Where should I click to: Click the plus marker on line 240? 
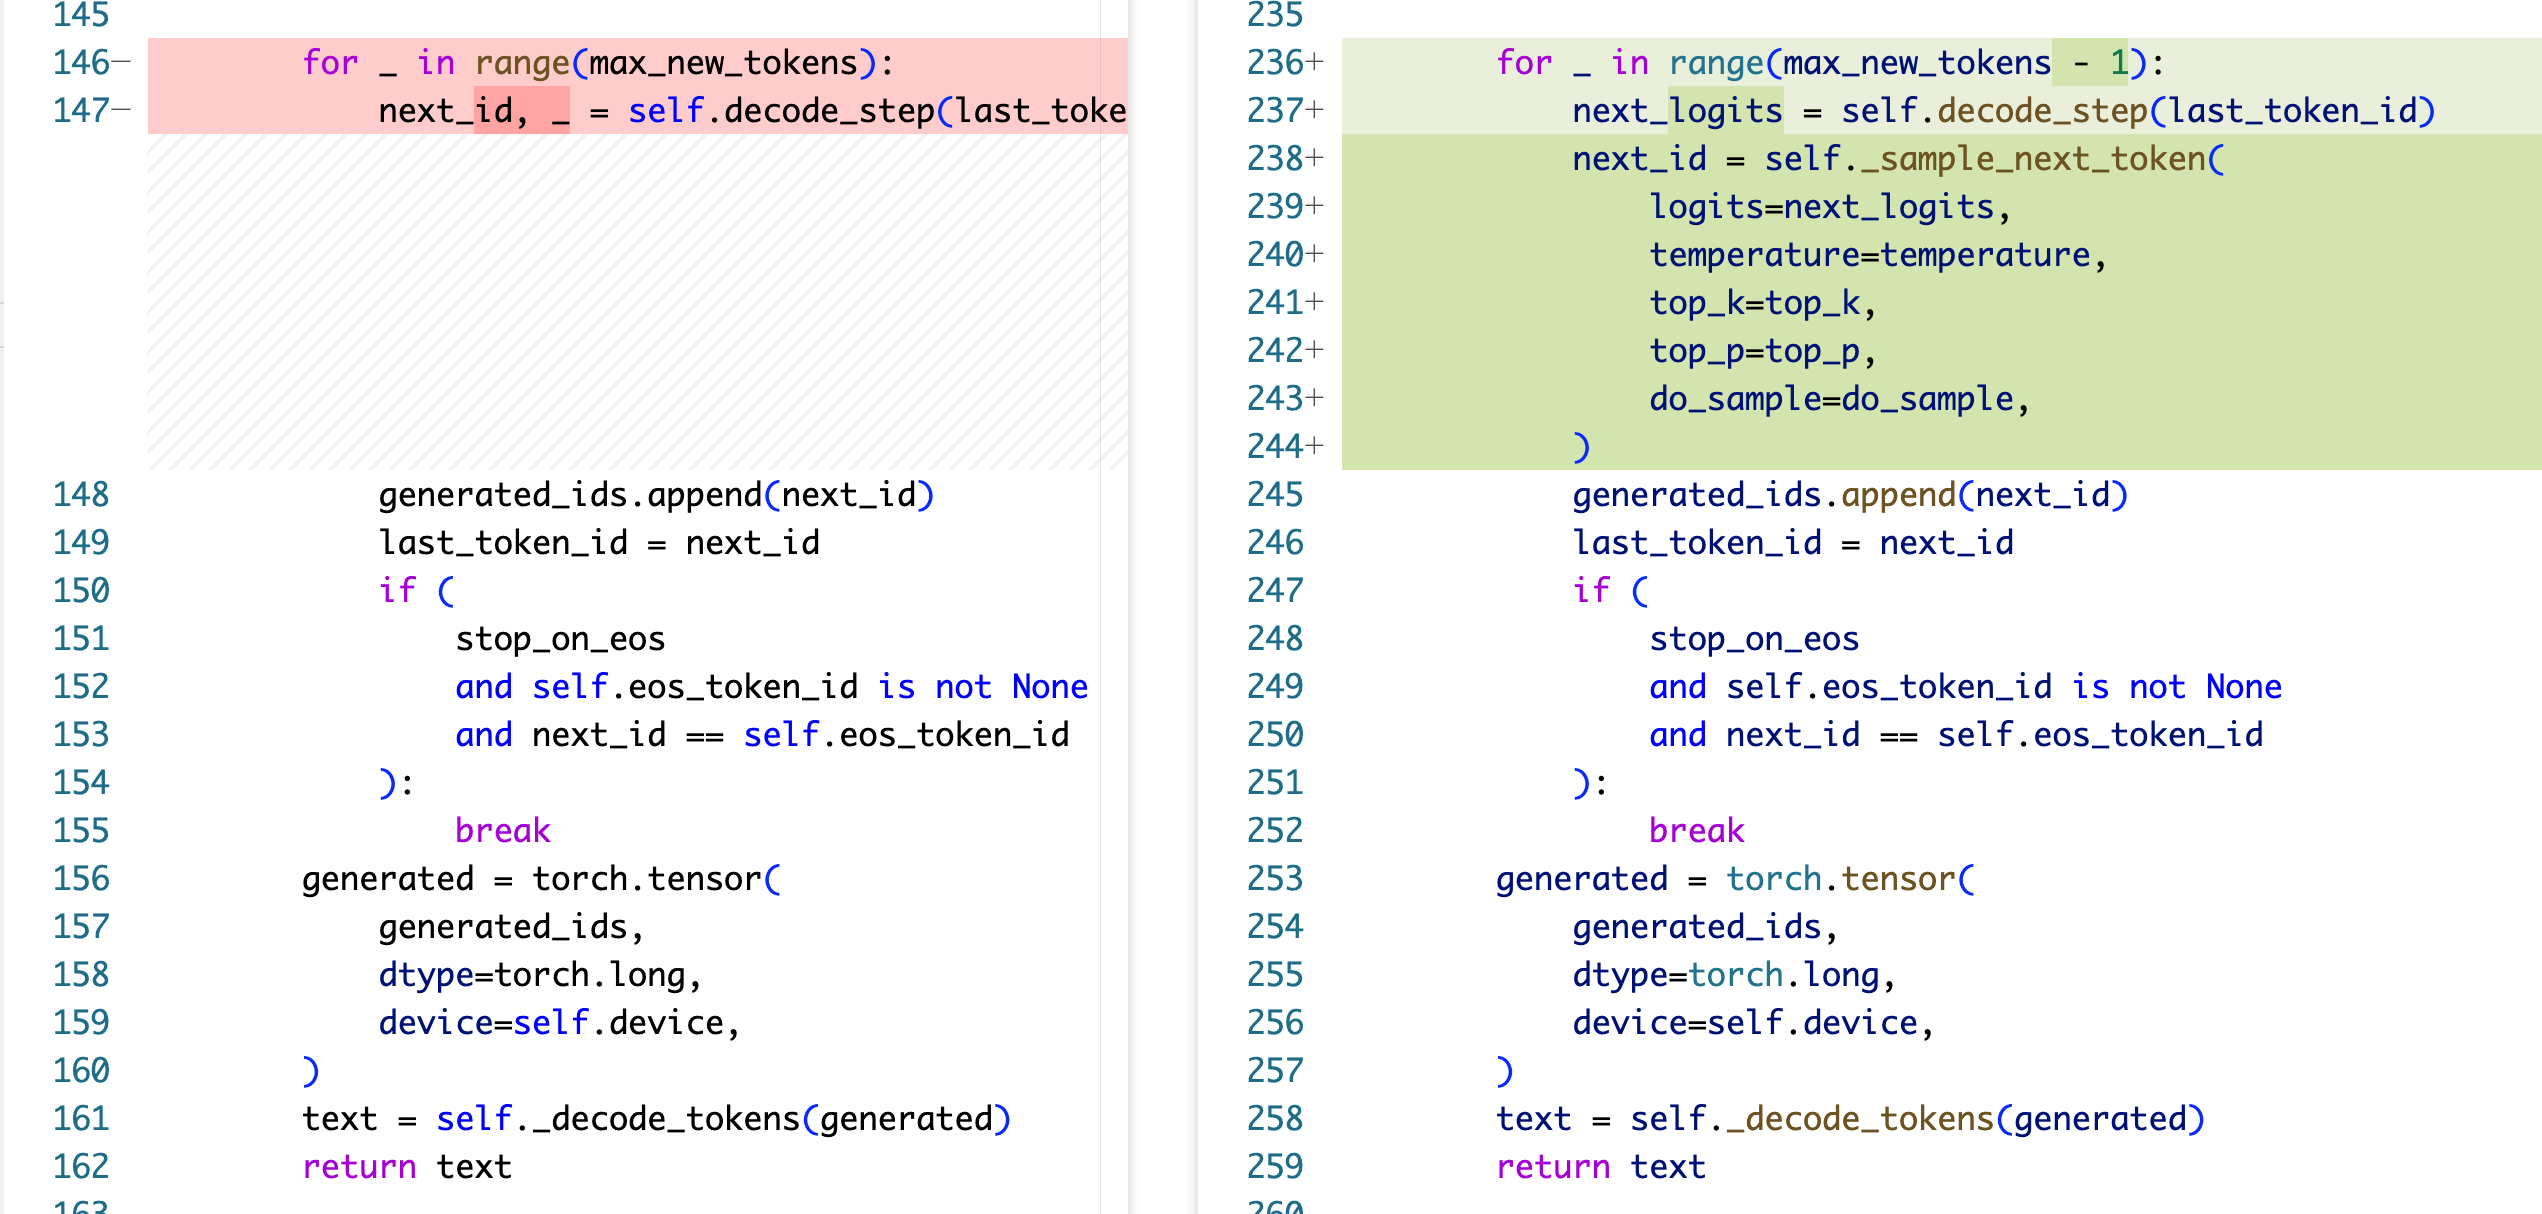pyautogui.click(x=1315, y=254)
